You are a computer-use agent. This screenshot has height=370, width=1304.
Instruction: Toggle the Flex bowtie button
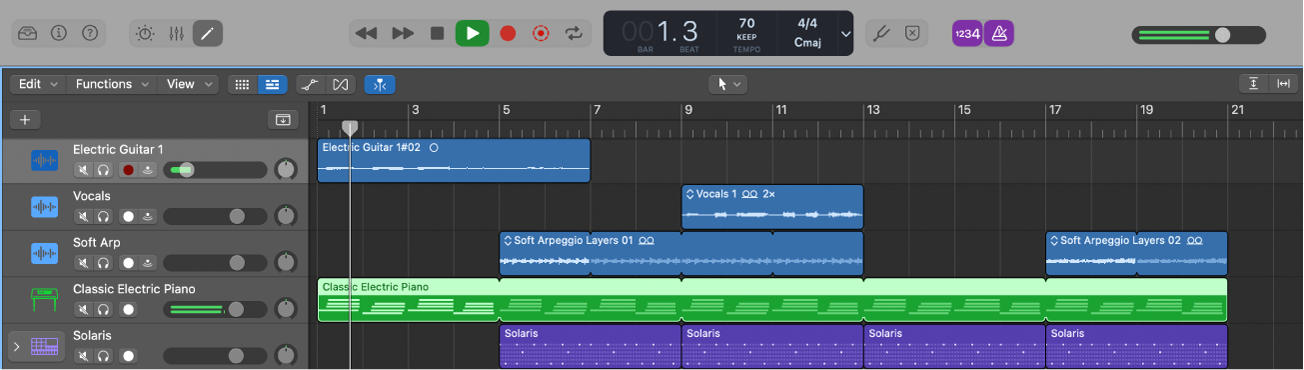click(x=340, y=85)
